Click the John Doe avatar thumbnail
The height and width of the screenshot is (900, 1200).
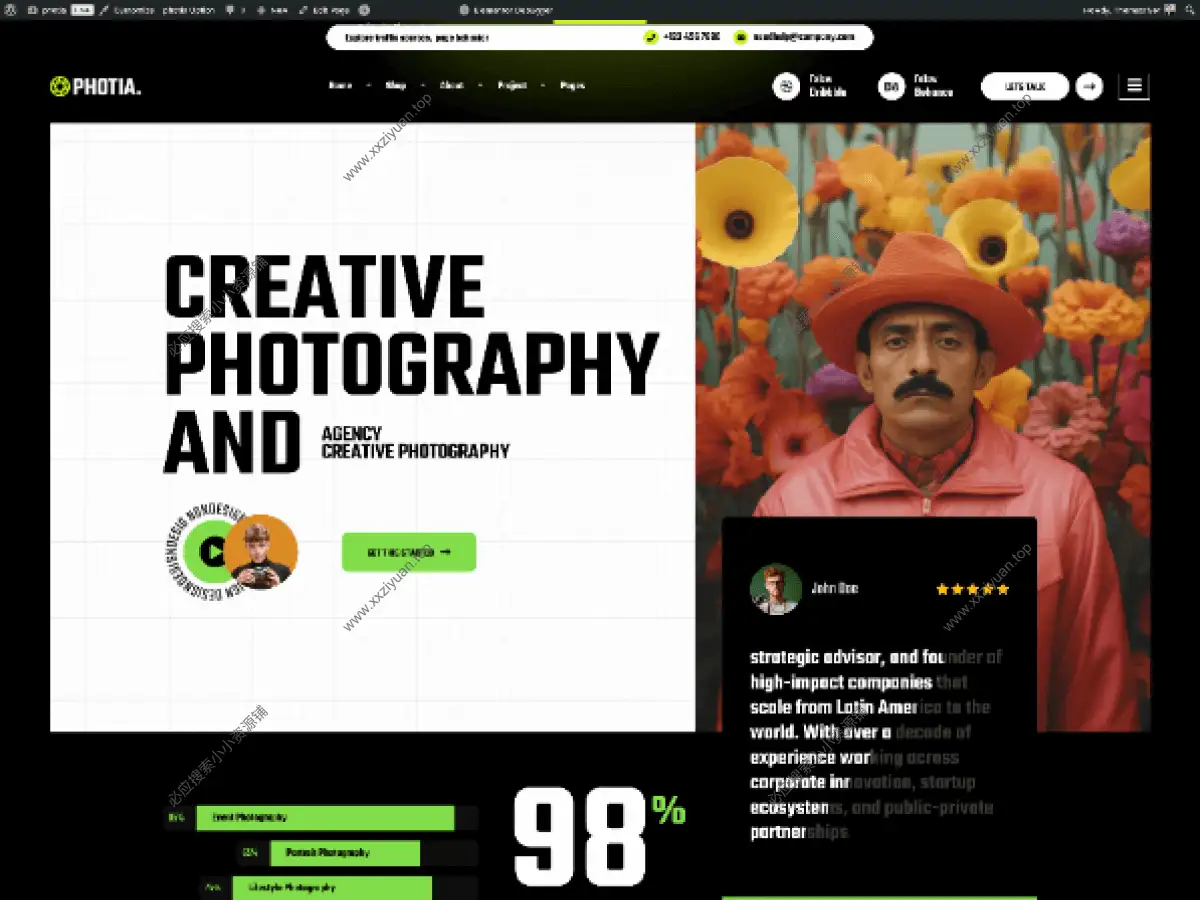775,589
